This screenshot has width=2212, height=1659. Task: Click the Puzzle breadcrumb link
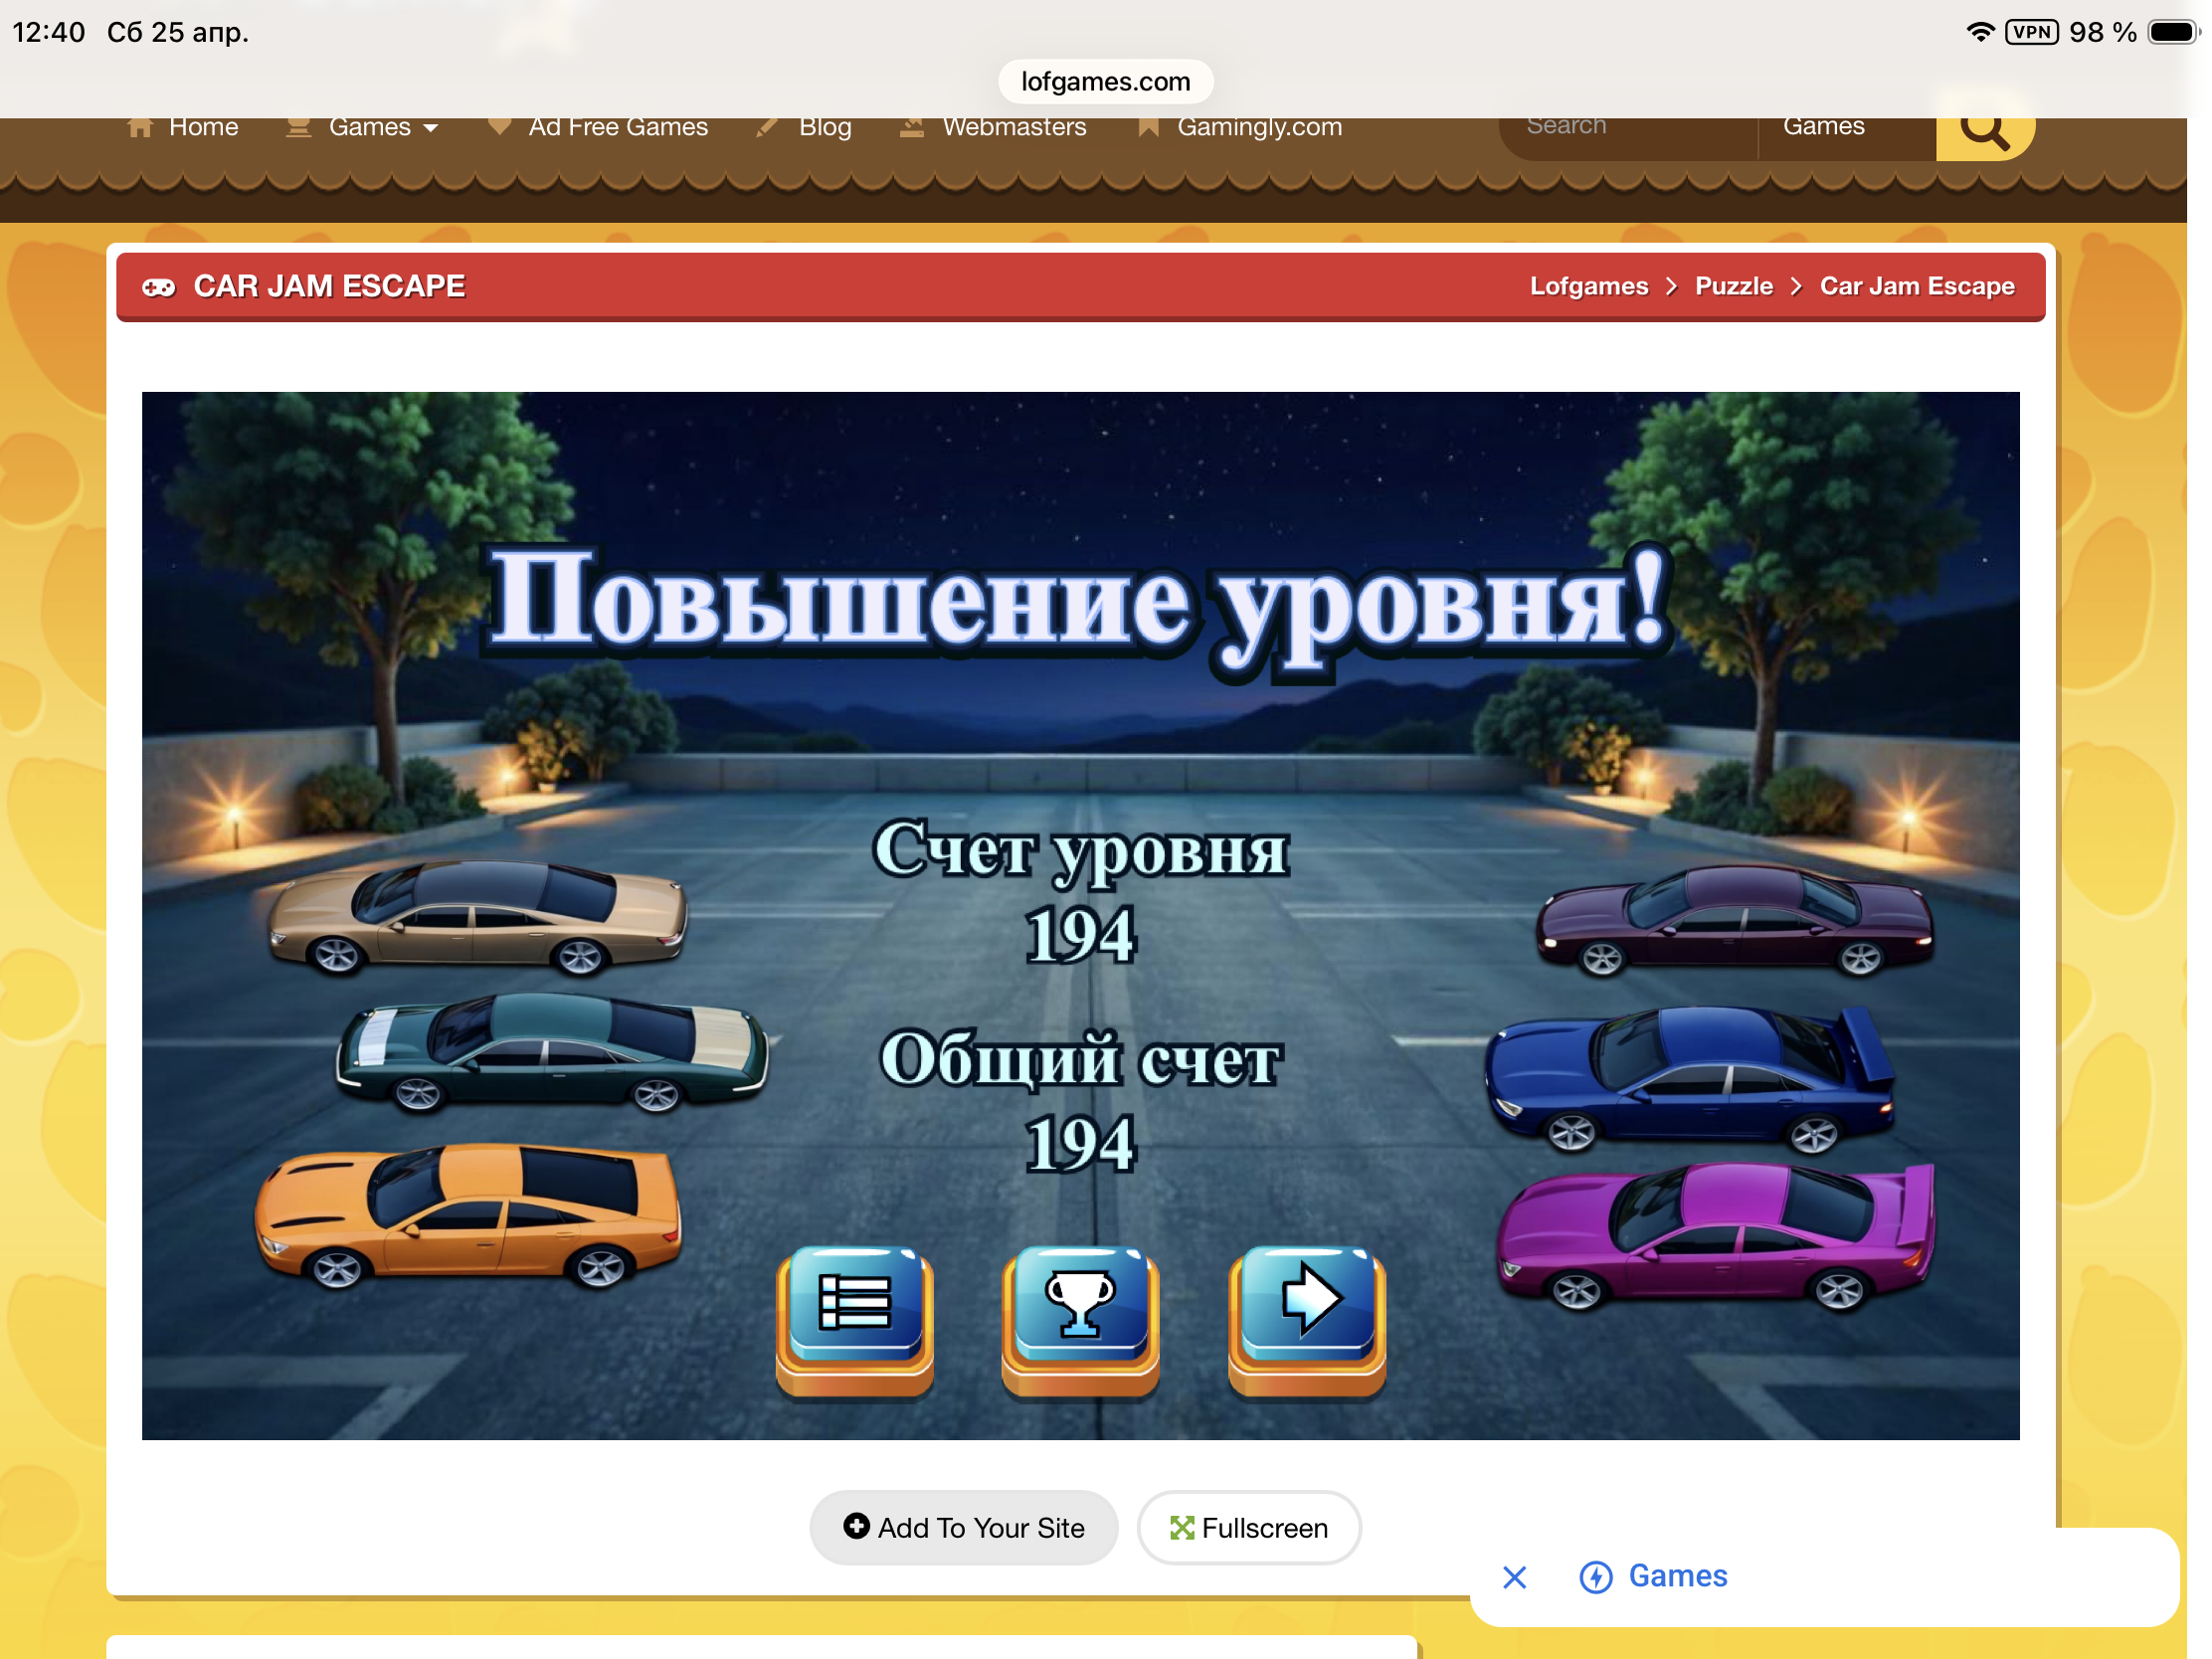[1733, 286]
